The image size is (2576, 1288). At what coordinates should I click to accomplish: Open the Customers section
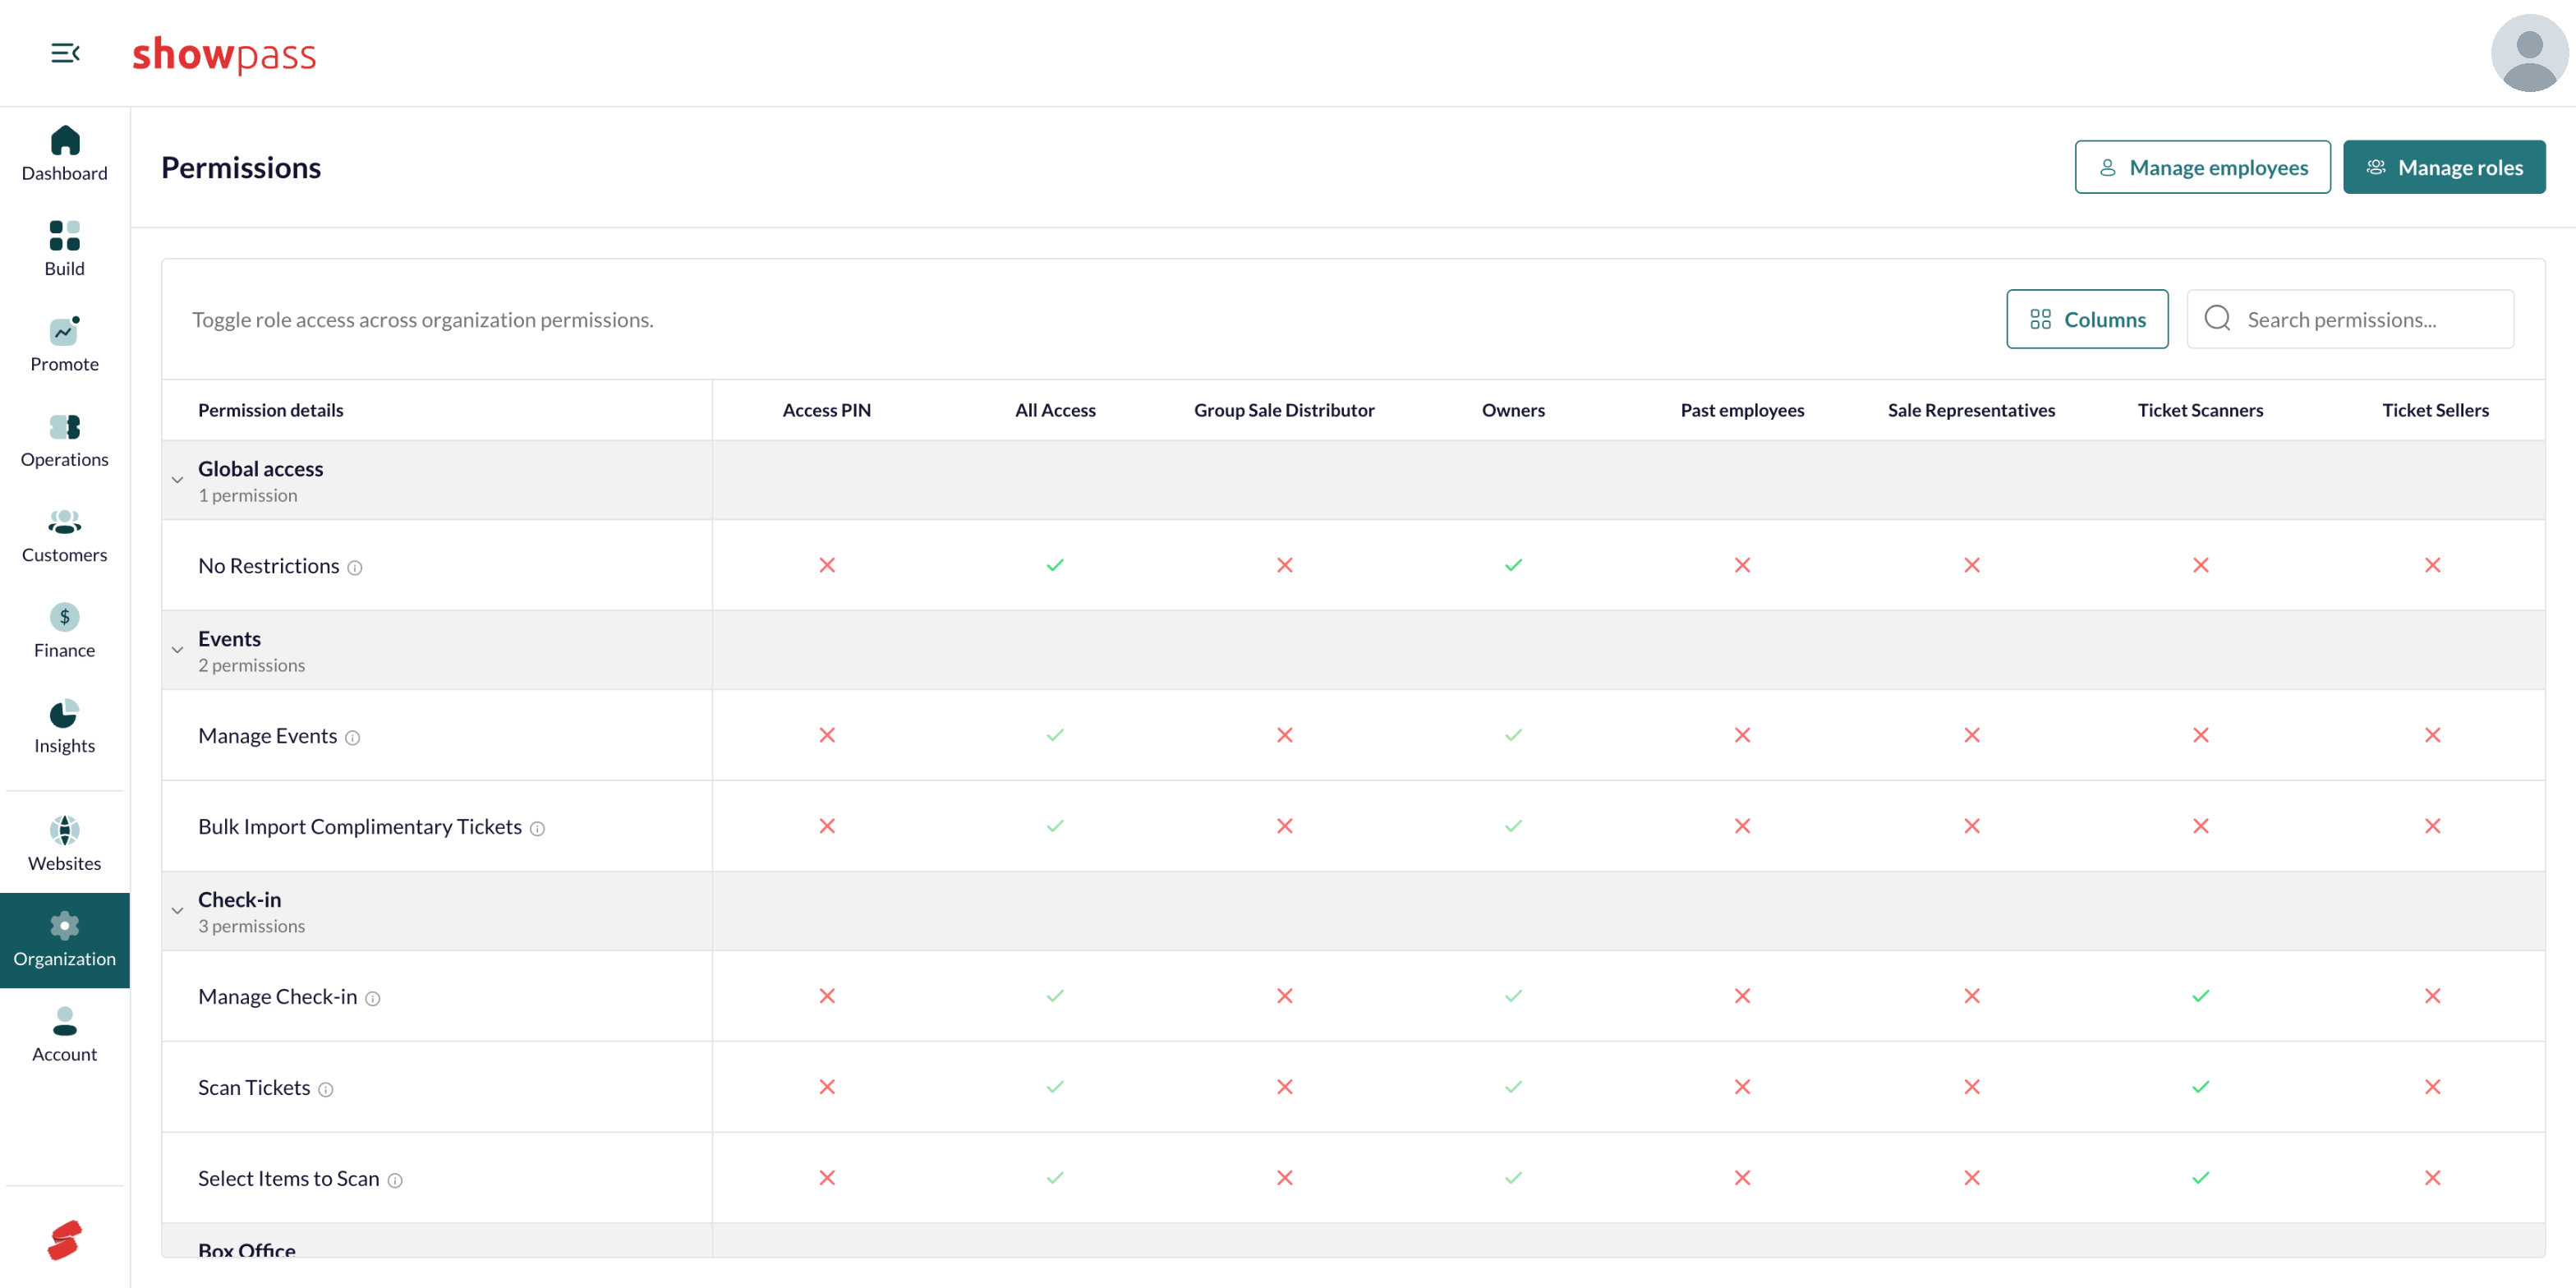tap(65, 536)
